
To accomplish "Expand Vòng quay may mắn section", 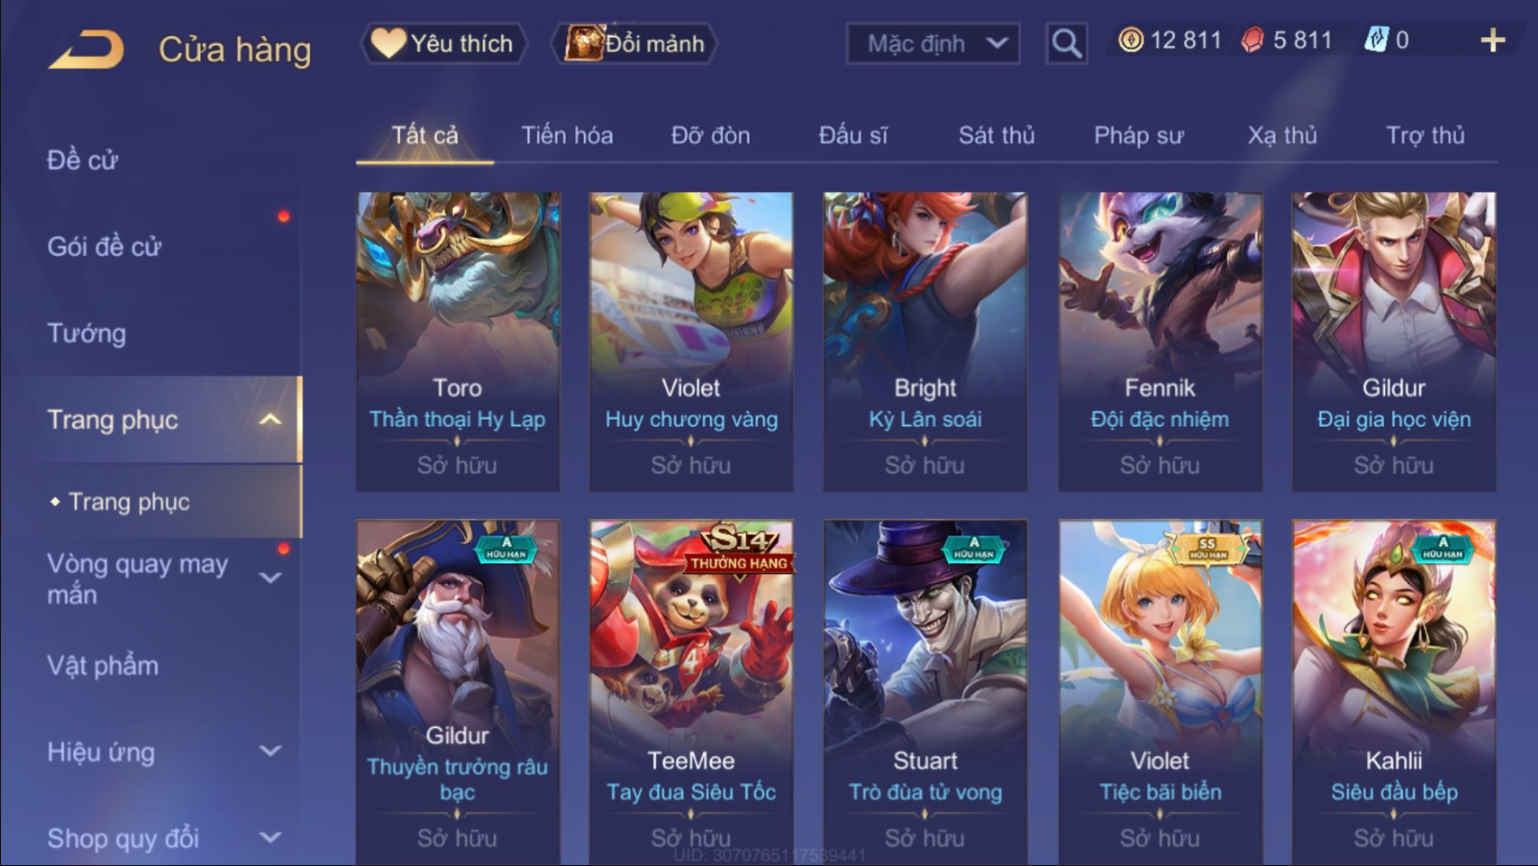I will tap(270, 578).
